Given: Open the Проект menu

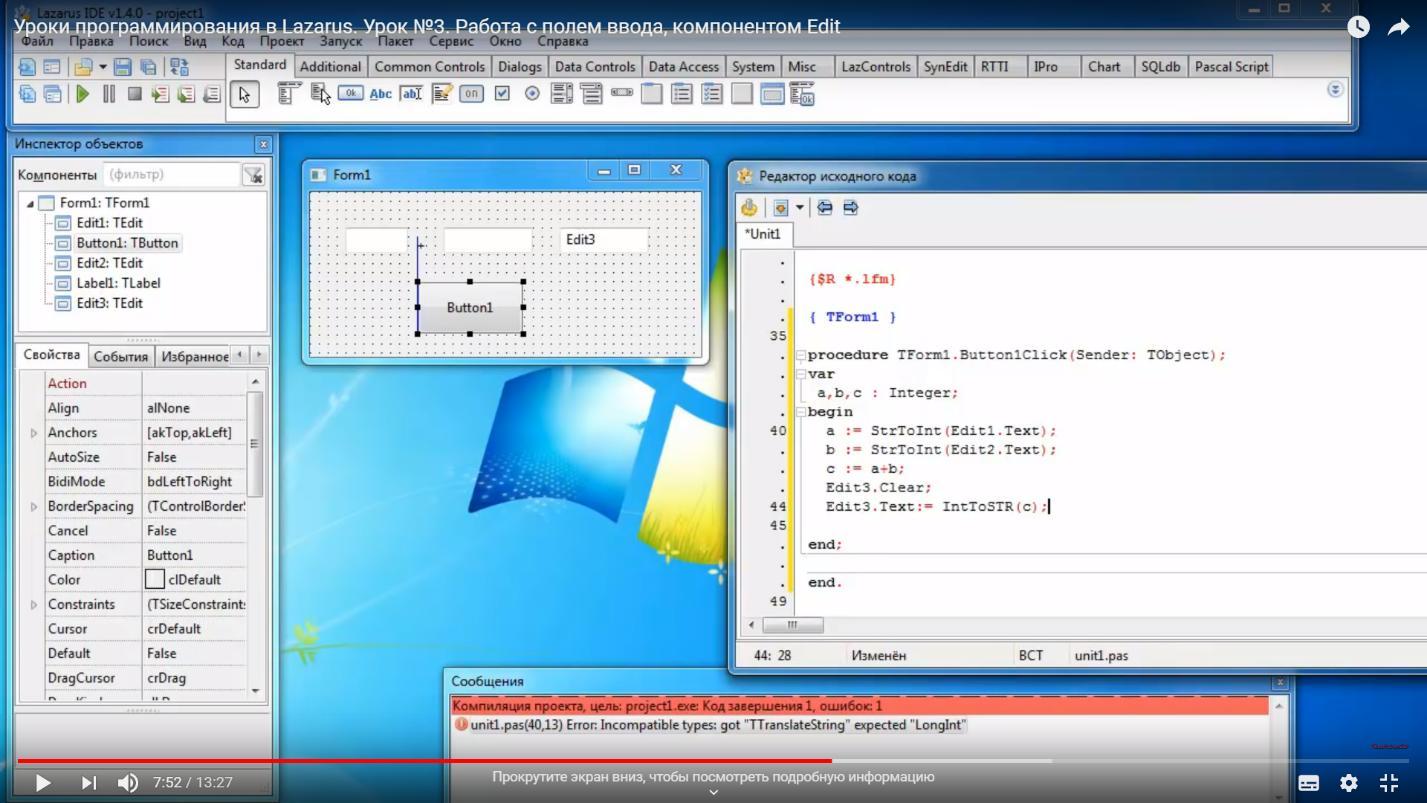Looking at the screenshot, I should coord(282,42).
